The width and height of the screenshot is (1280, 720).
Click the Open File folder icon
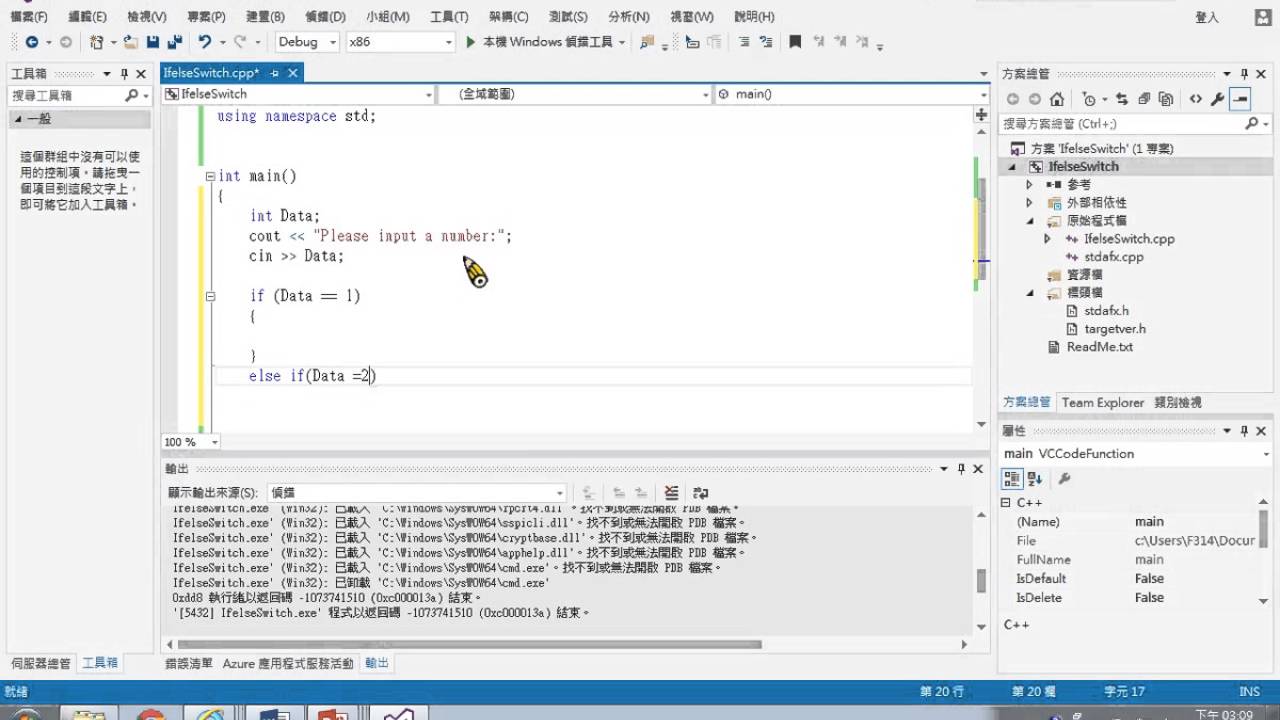(x=131, y=42)
